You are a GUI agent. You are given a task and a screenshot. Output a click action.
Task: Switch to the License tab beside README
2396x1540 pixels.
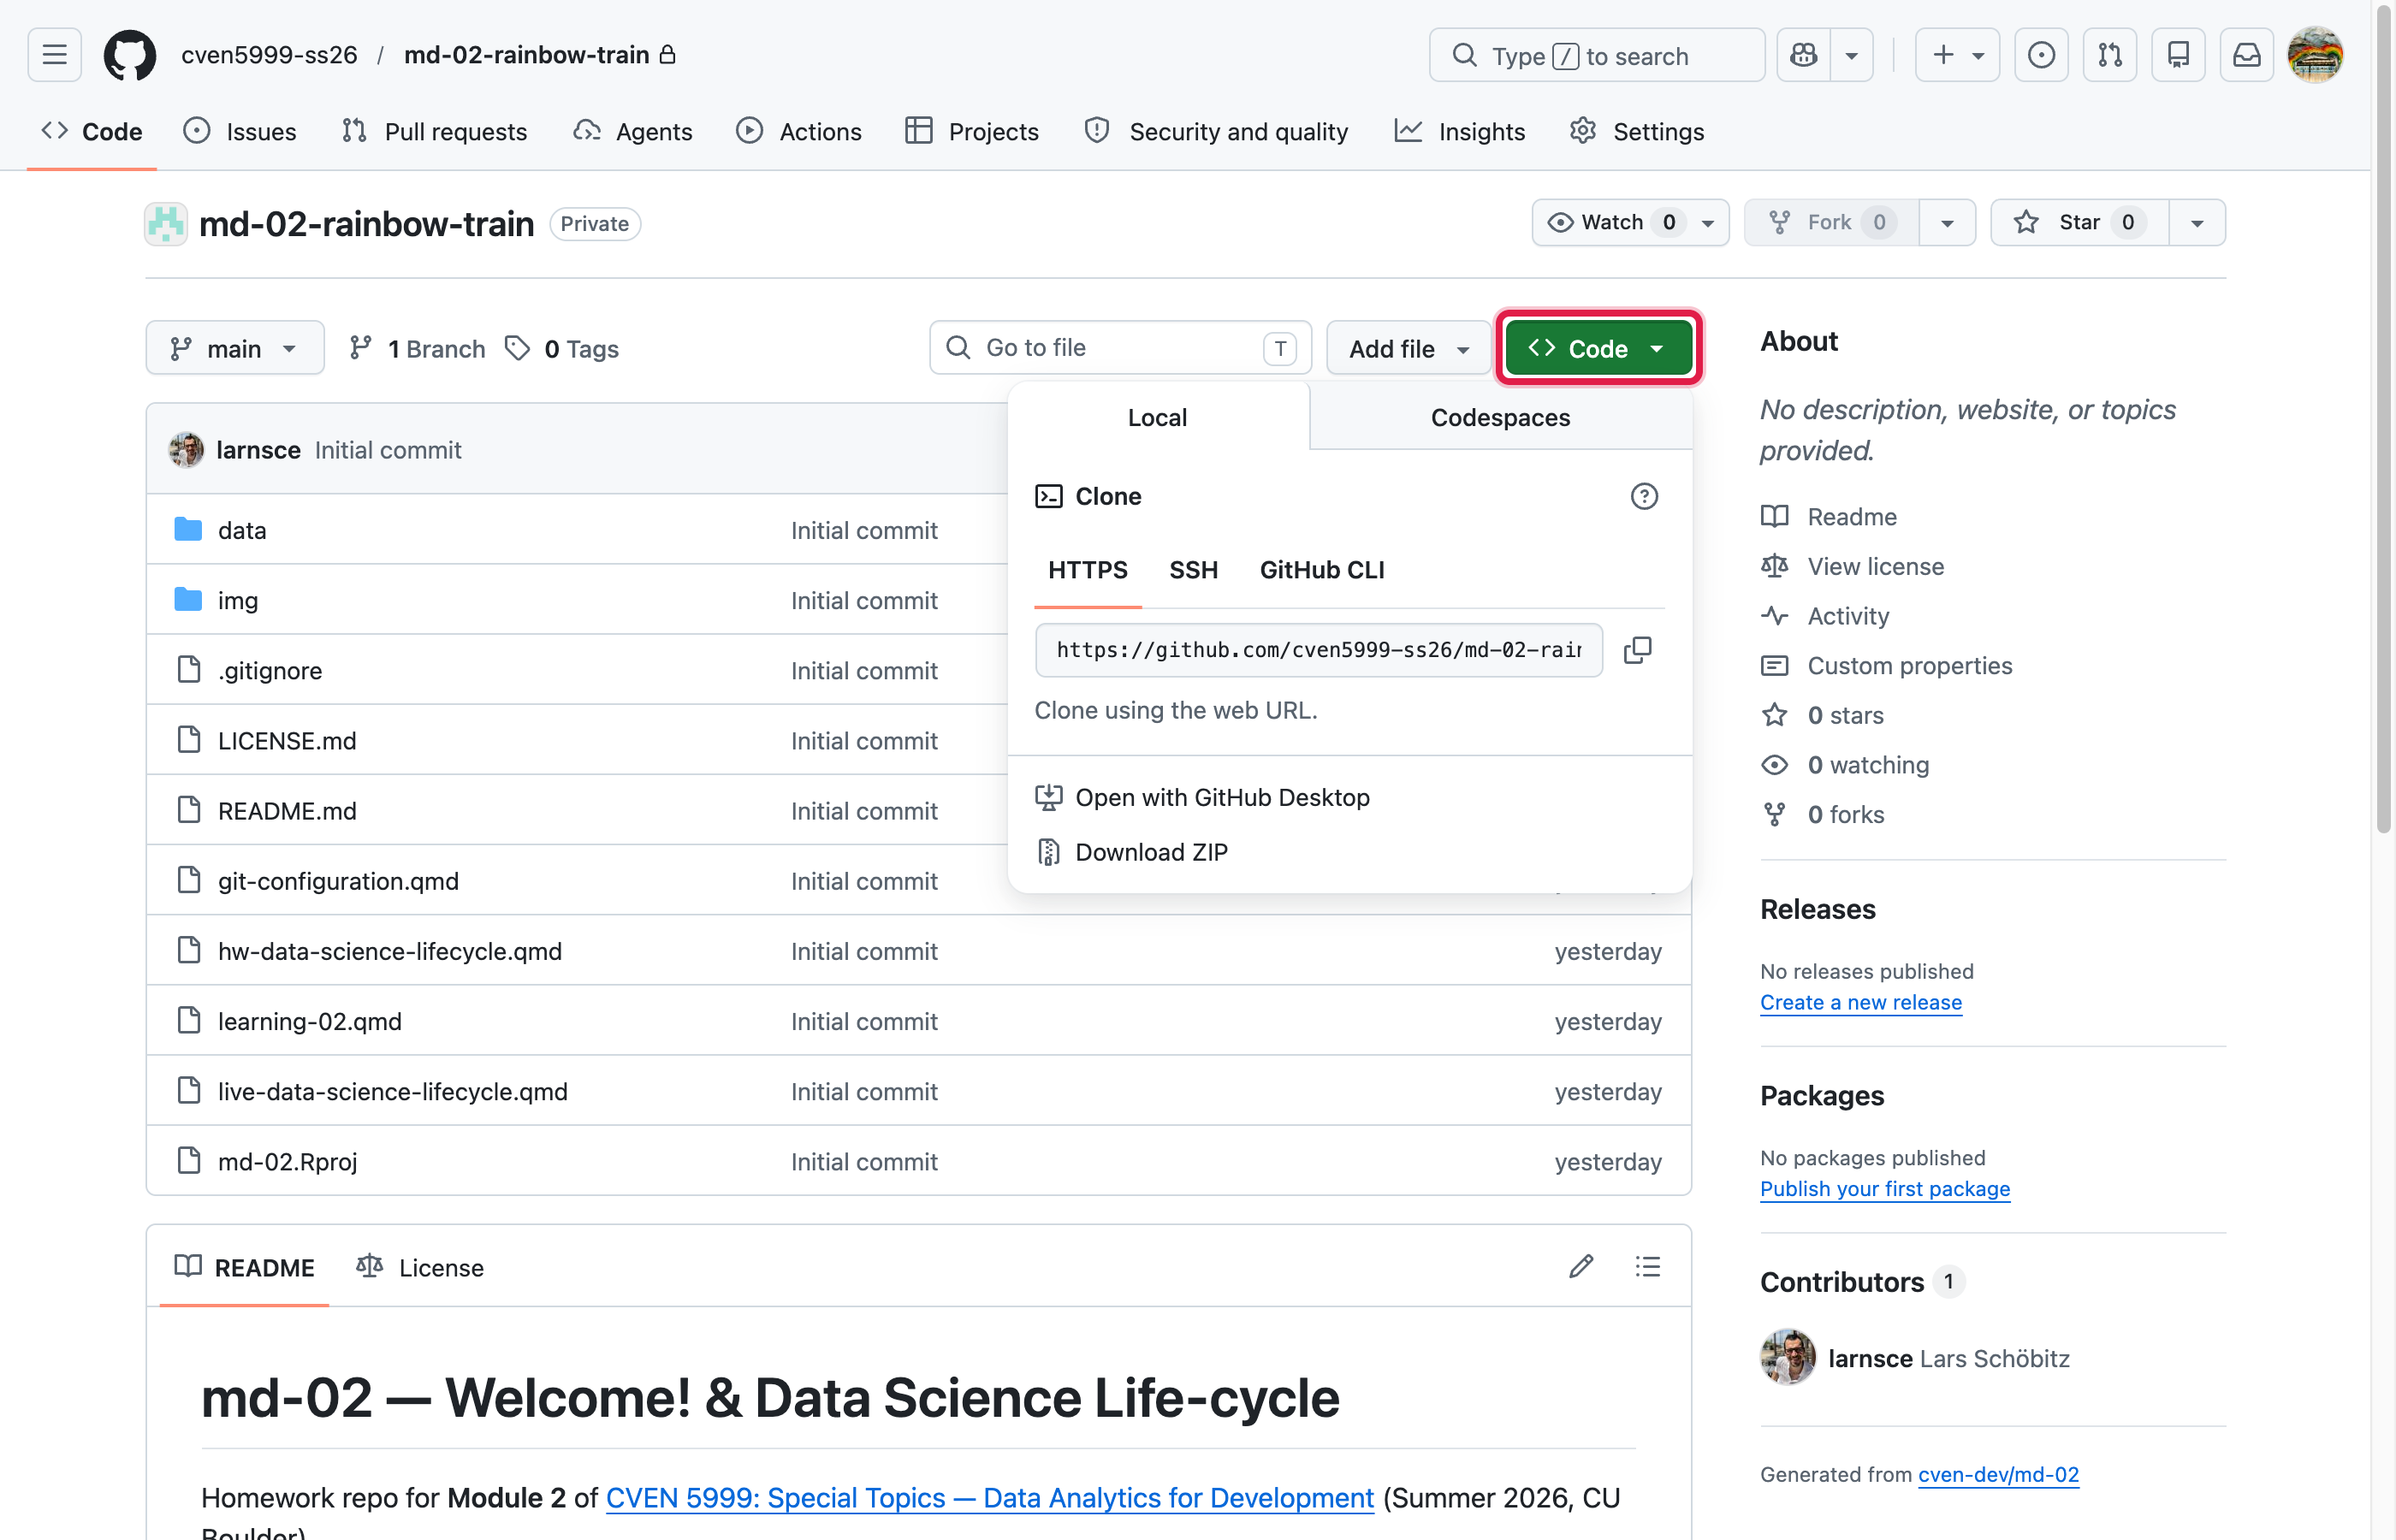point(420,1267)
